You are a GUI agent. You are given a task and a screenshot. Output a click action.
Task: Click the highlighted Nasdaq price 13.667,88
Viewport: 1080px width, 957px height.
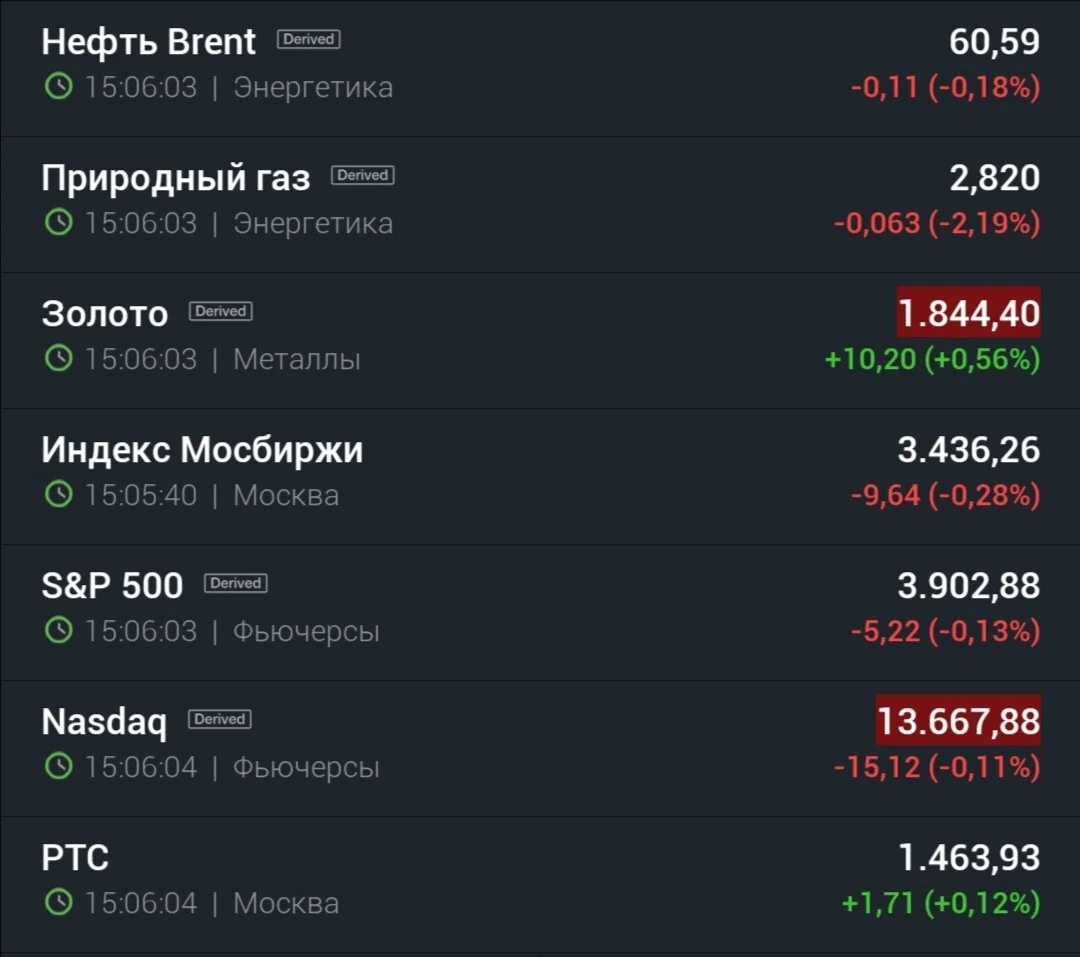coord(958,721)
